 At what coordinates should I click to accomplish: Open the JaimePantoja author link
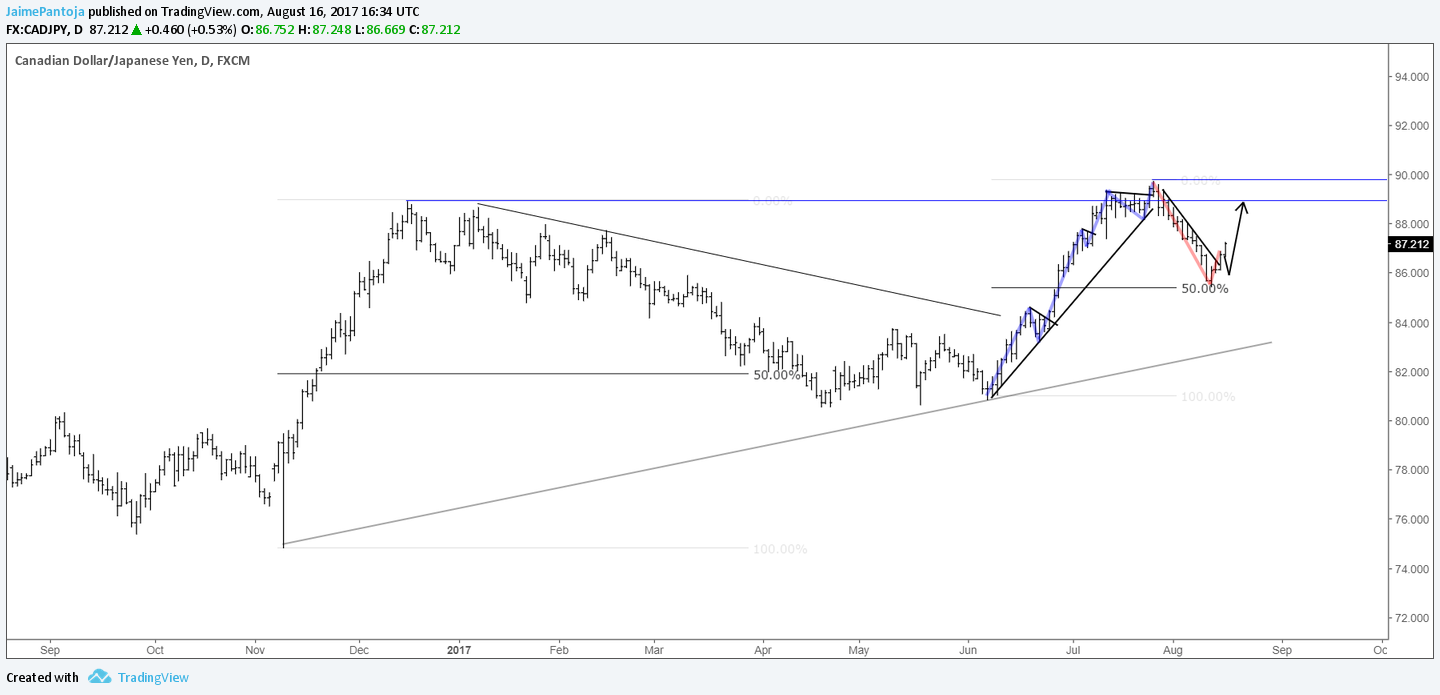point(44,11)
